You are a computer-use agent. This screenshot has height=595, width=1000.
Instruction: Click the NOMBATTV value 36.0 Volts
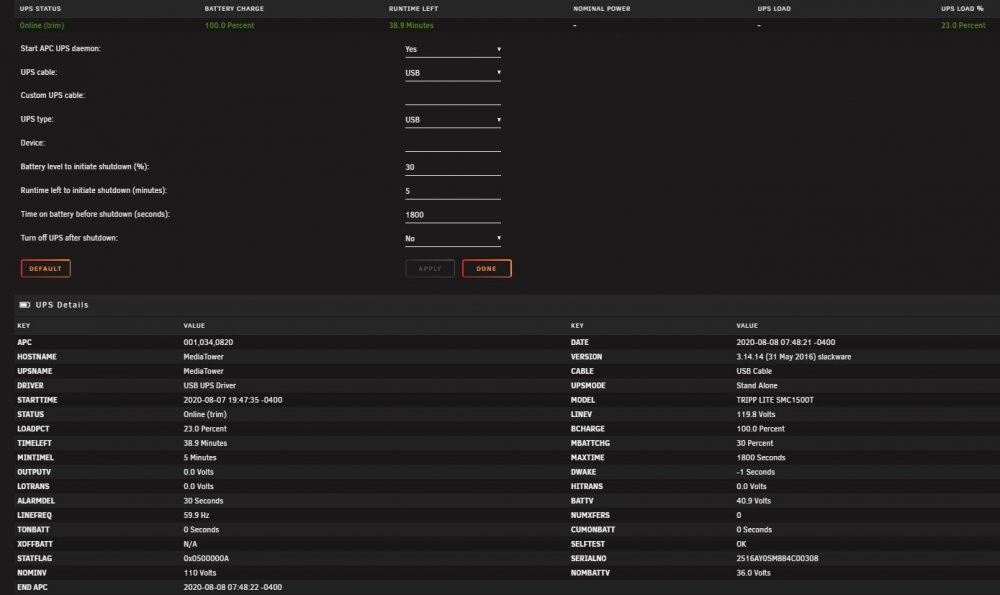click(x=753, y=573)
